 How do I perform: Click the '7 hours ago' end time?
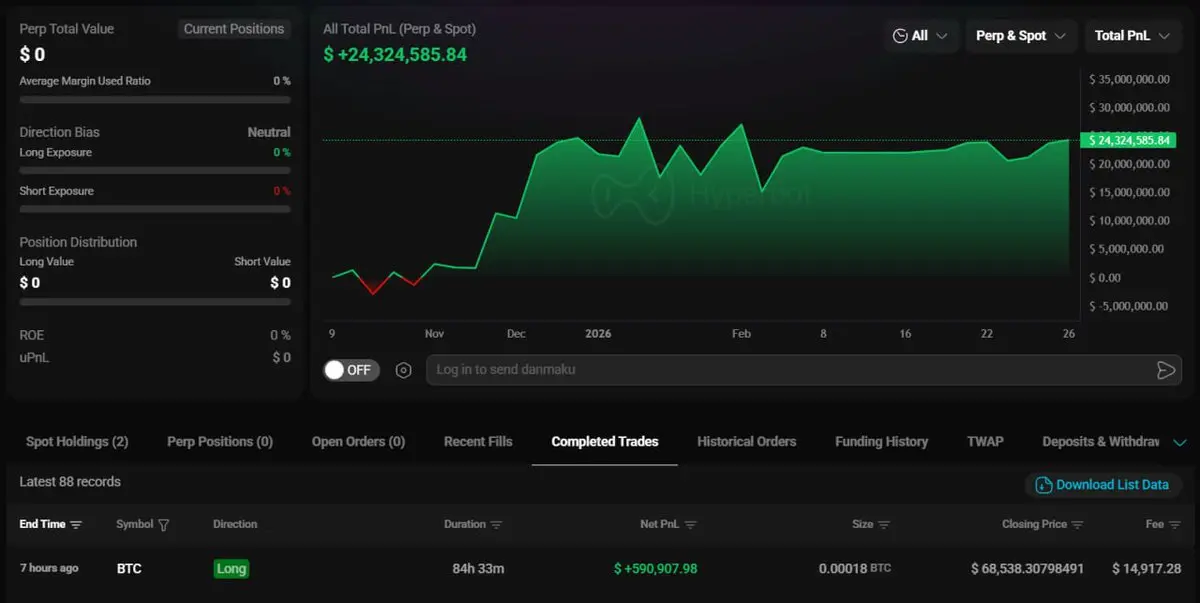tap(49, 568)
